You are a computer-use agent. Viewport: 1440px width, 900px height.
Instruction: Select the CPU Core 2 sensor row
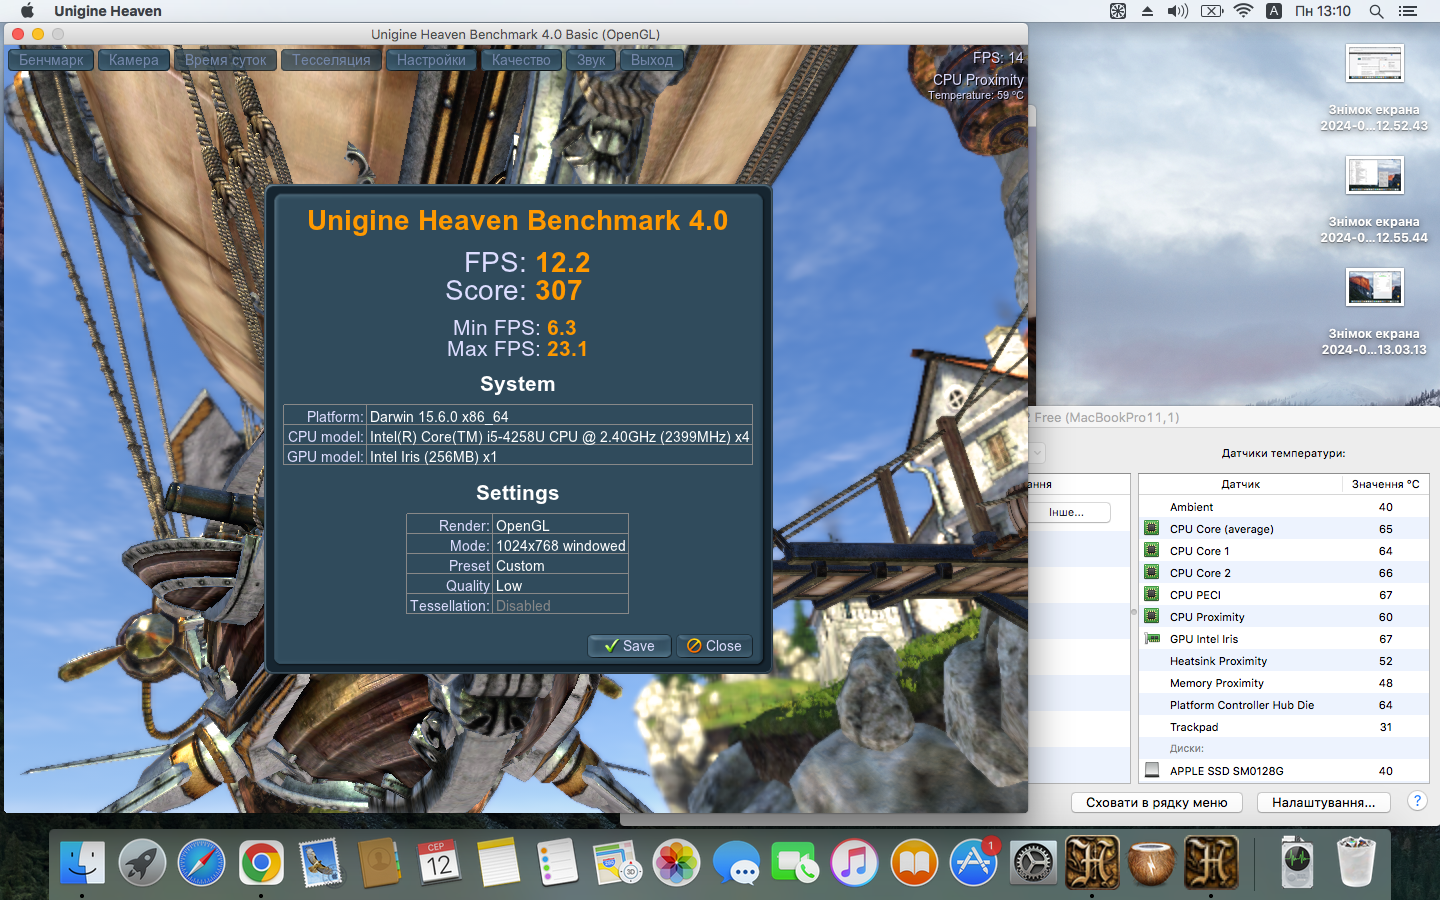point(1283,573)
